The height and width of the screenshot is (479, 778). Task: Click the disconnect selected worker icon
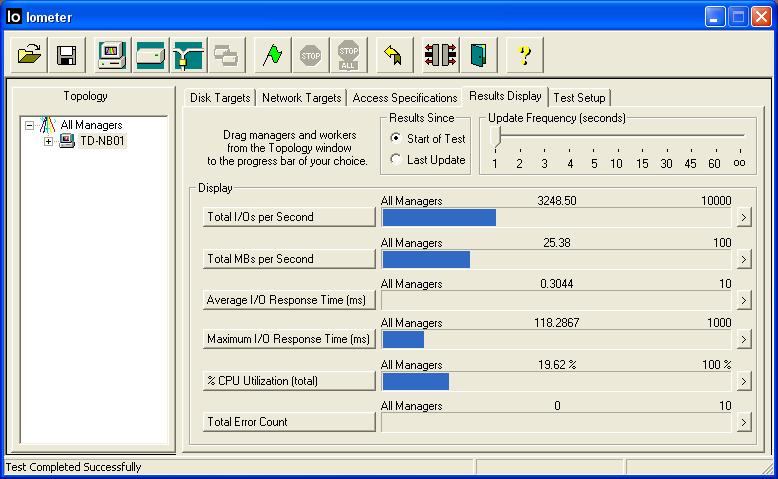click(x=440, y=55)
